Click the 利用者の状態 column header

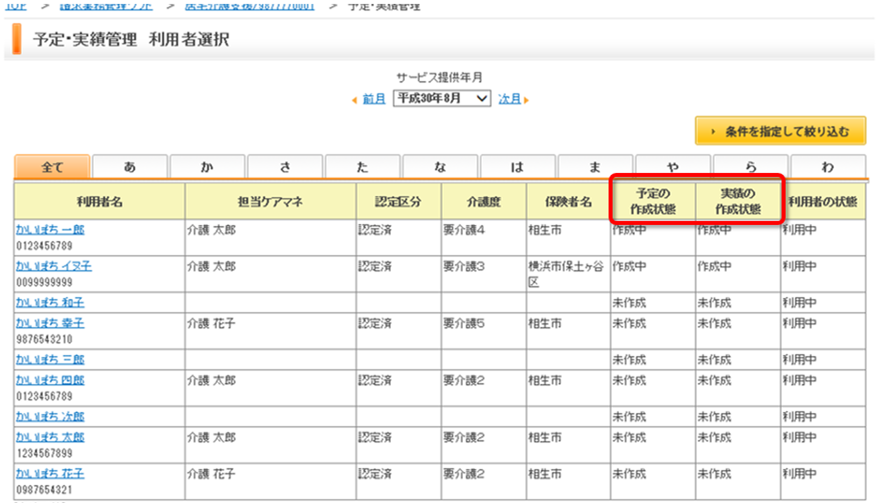823,202
